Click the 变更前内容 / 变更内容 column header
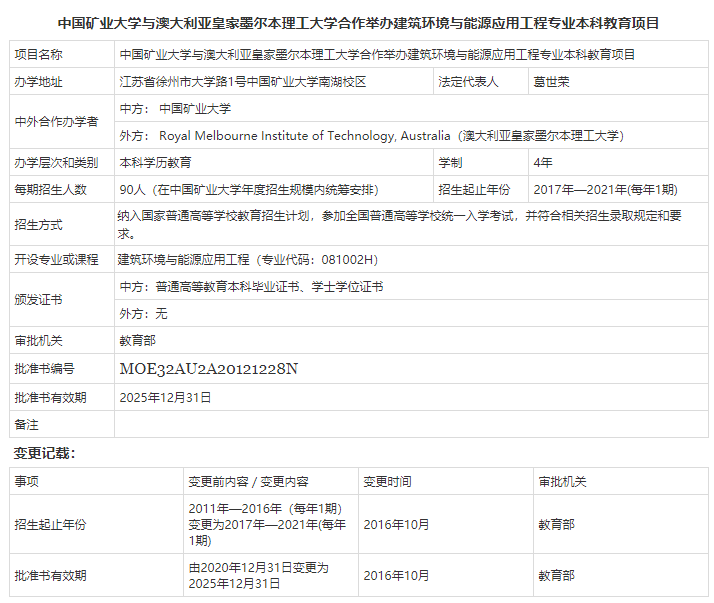This screenshot has height=603, width=714. 271,481
